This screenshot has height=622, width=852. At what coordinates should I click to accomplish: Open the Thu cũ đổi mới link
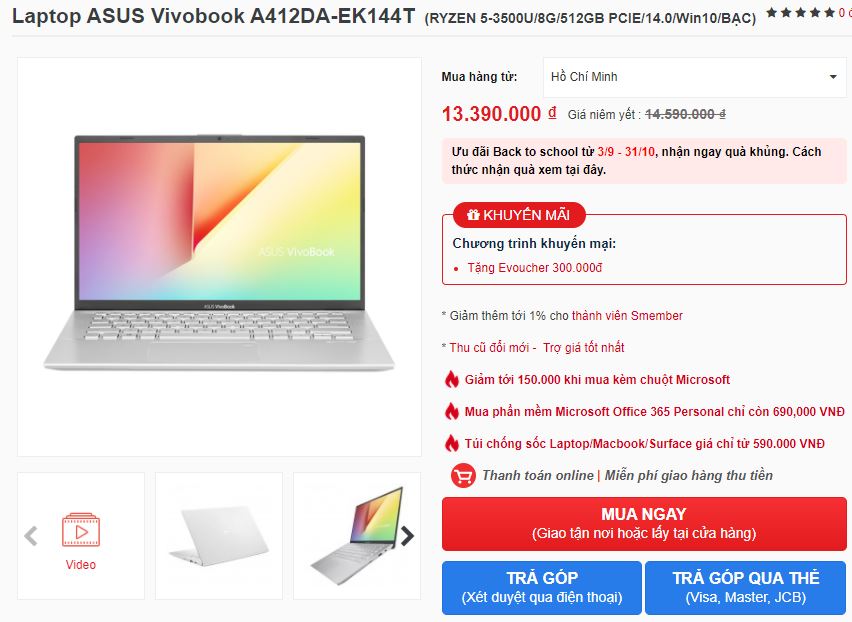coord(489,348)
